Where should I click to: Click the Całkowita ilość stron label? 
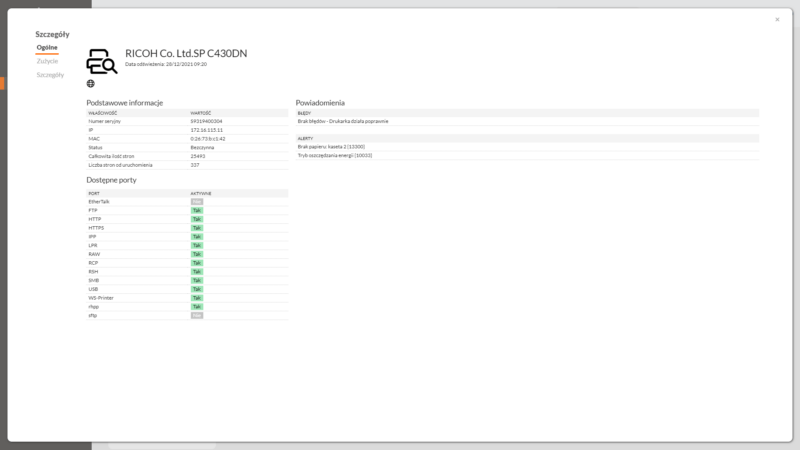click(111, 156)
